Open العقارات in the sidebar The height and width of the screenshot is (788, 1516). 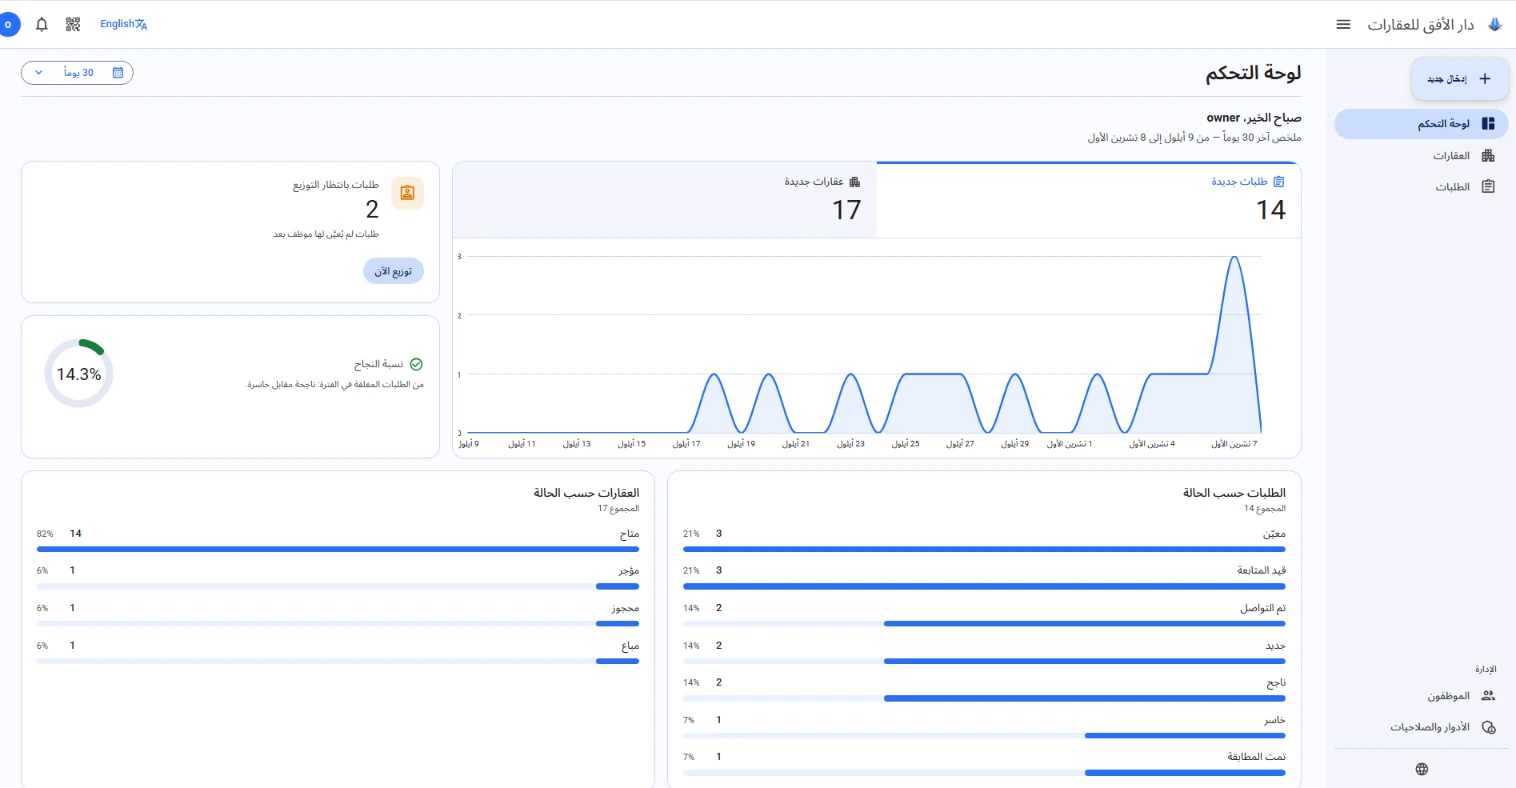click(x=1421, y=155)
